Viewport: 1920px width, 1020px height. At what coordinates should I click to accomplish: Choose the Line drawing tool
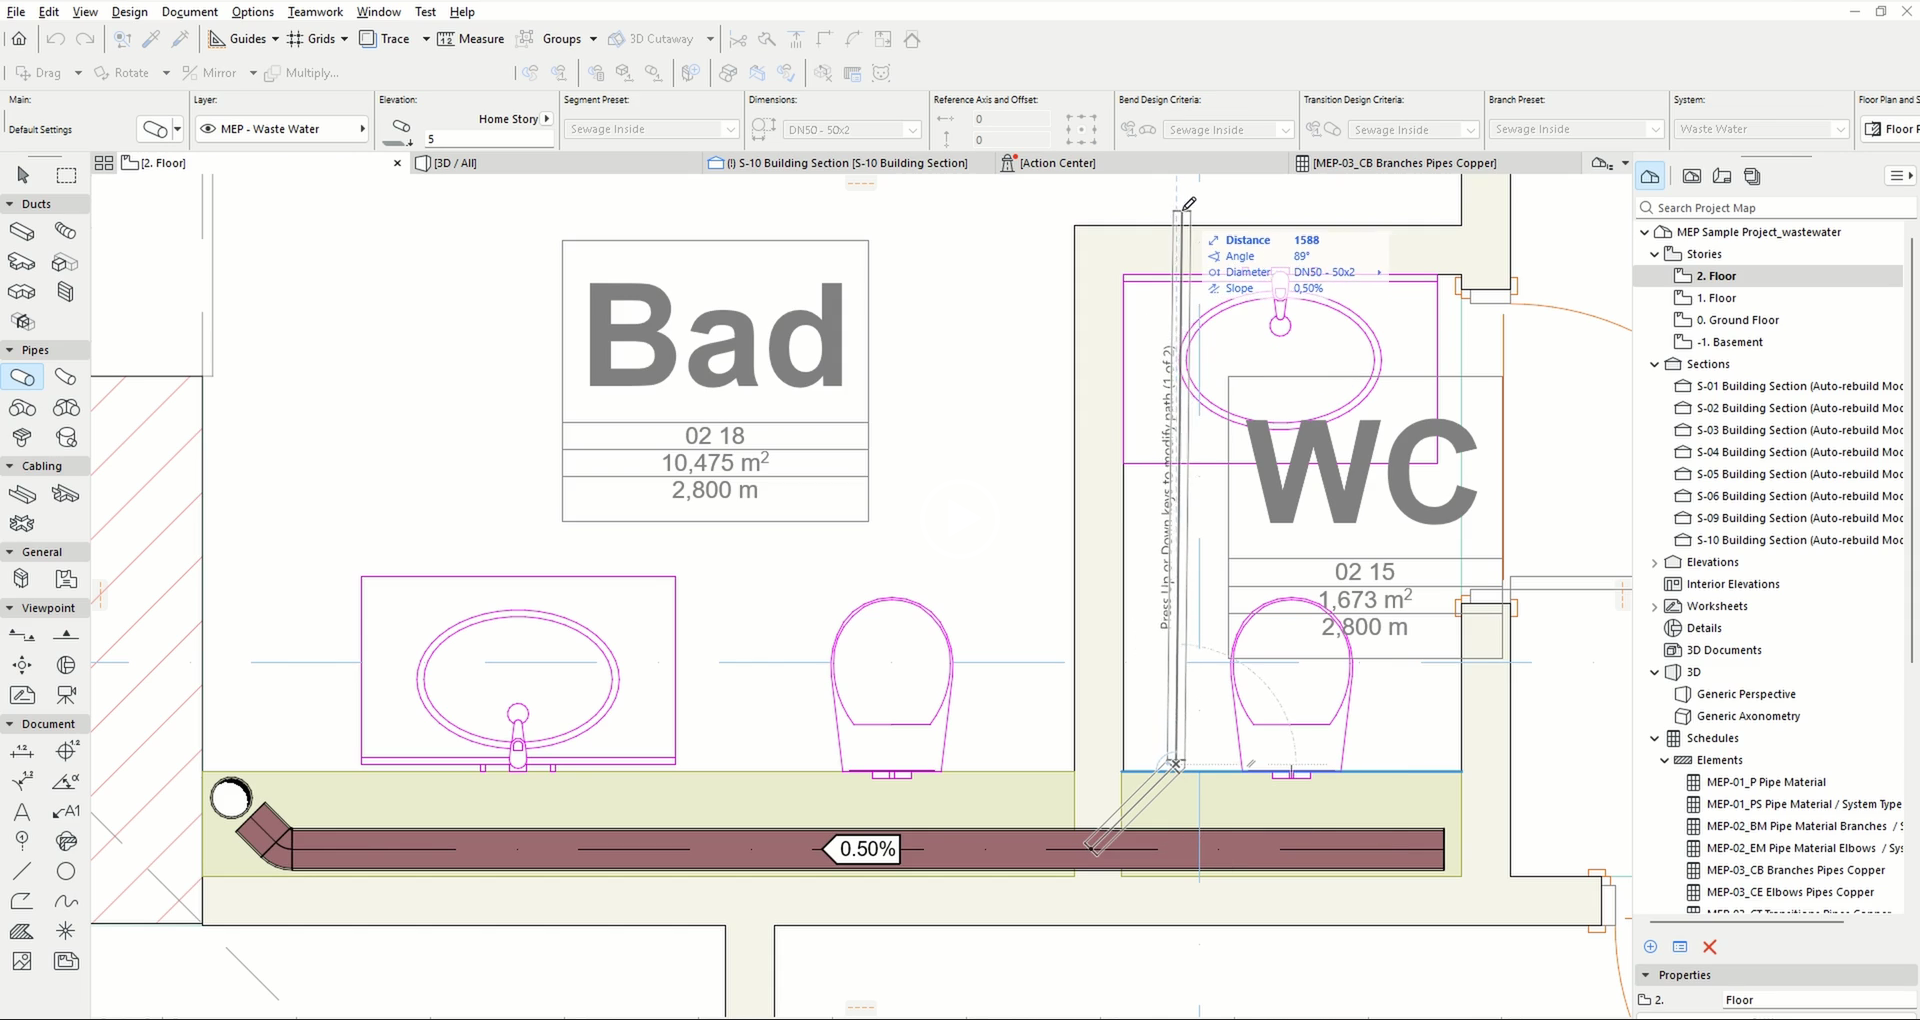pyautogui.click(x=22, y=871)
